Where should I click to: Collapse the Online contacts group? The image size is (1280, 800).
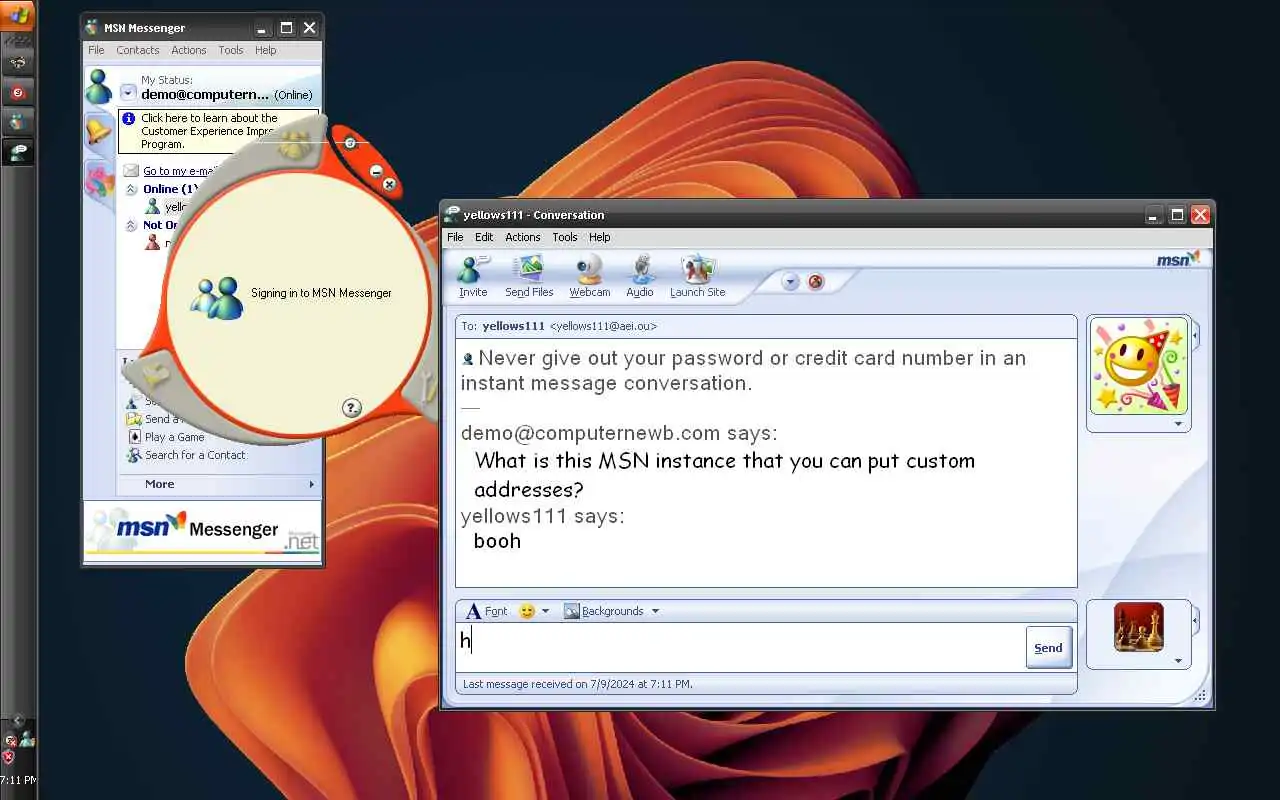pos(131,189)
